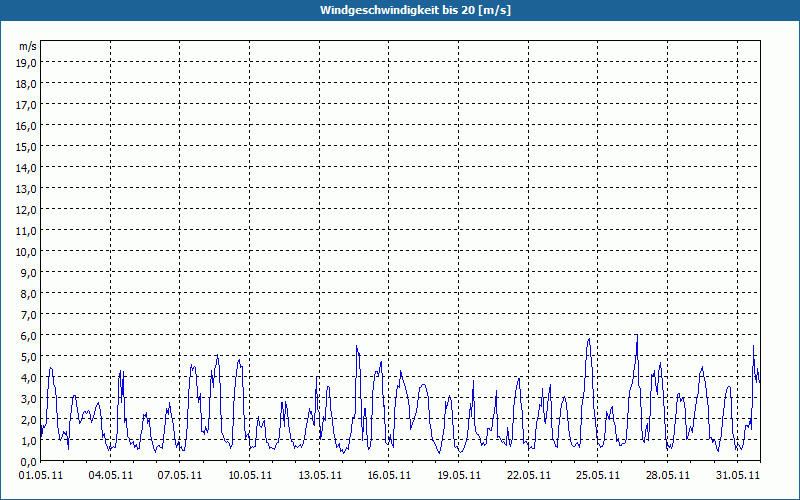Click the 31.05.11 date label
Image resolution: width=800 pixels, height=500 pixels.
737,475
